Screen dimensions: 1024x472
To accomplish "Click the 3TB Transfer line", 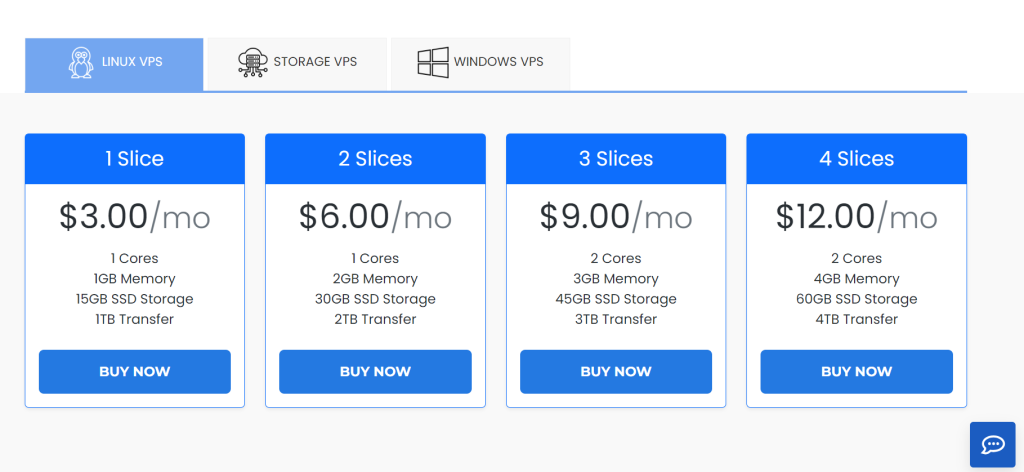I will 616,319.
